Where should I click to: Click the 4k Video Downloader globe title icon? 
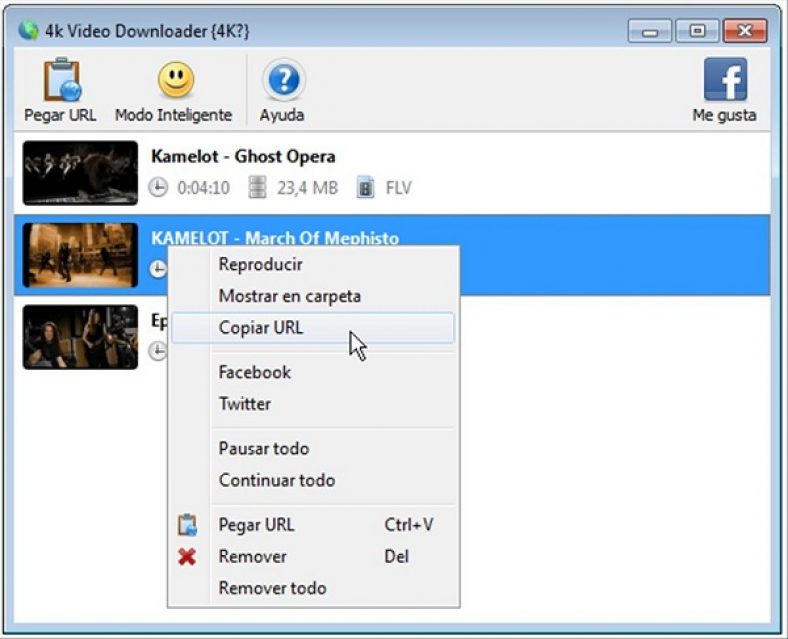click(x=29, y=31)
